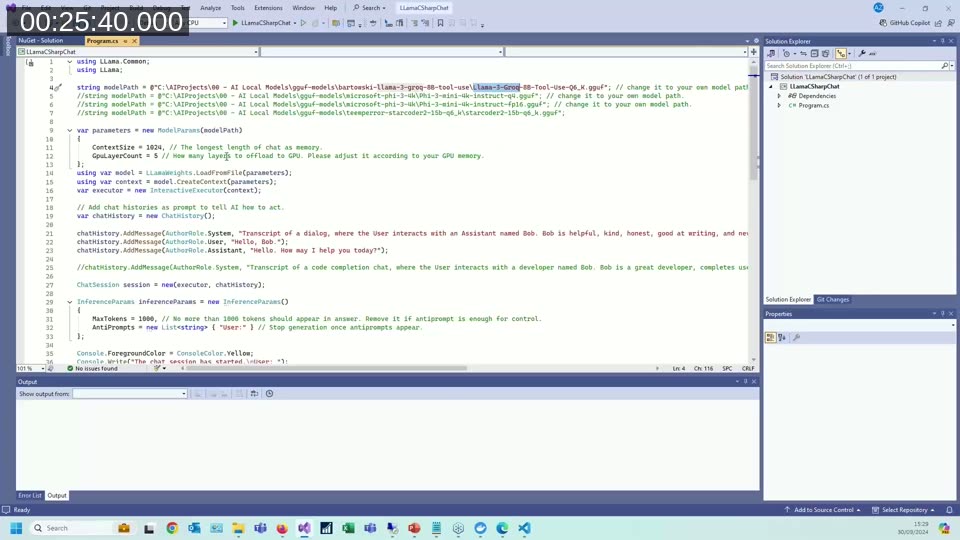960x540 pixels.
Task: Open the Show output from dropdown
Action: (x=130, y=394)
